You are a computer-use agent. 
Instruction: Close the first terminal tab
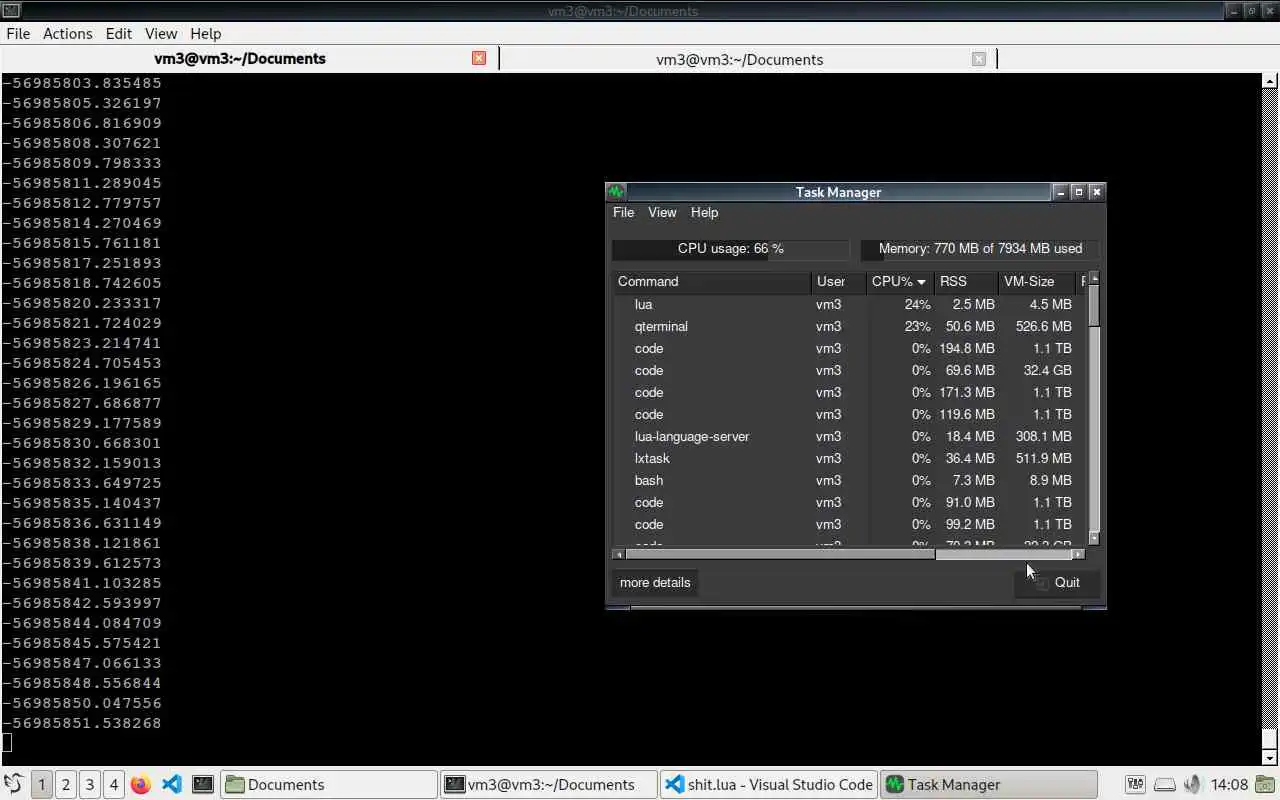[x=479, y=58]
